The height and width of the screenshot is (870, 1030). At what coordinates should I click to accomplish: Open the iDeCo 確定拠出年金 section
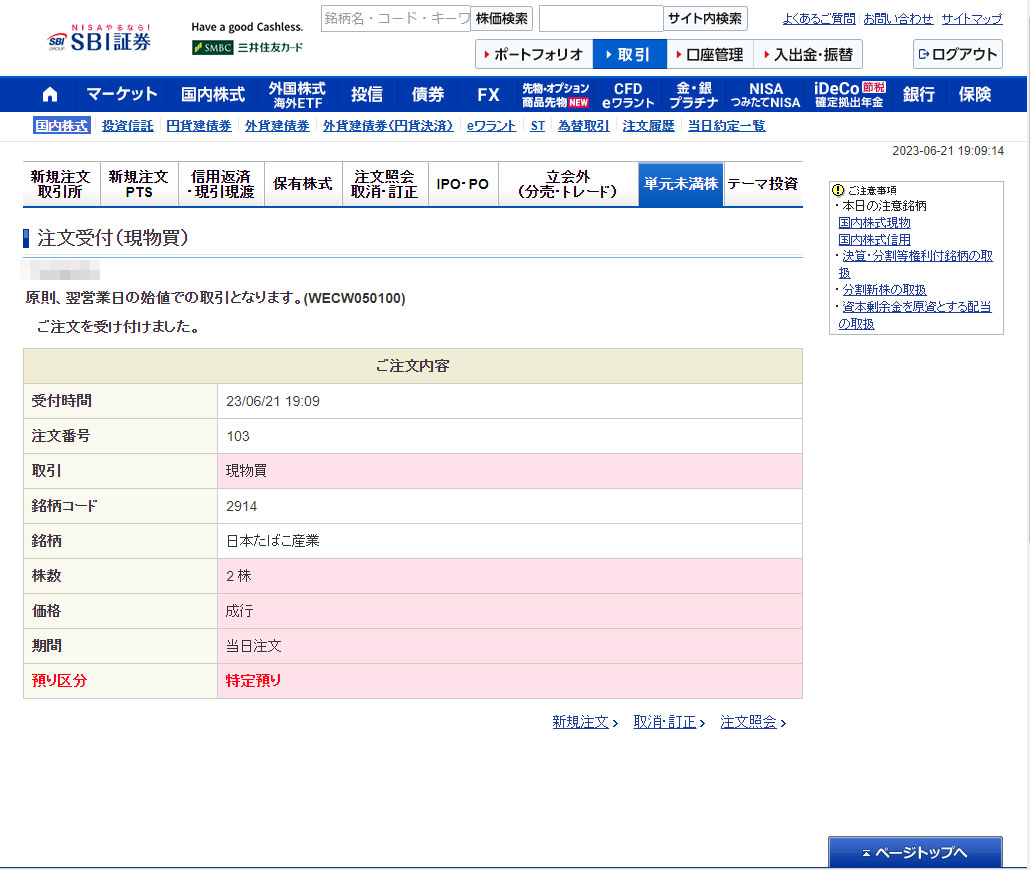[849, 95]
